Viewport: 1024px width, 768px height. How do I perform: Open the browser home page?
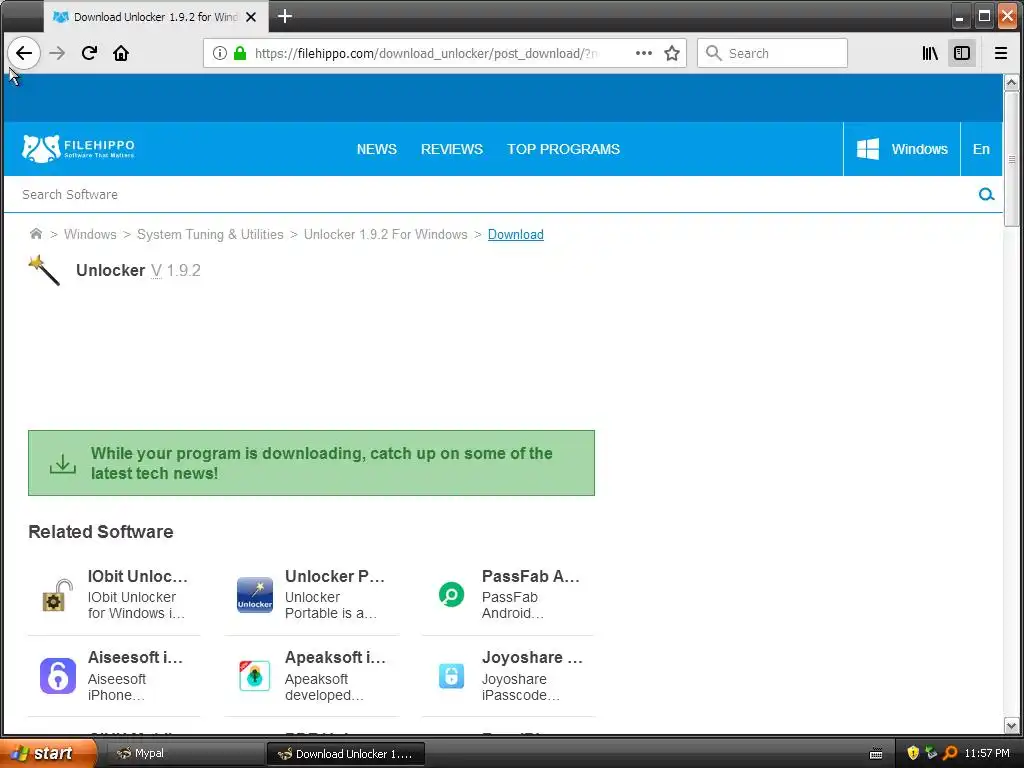coord(121,53)
